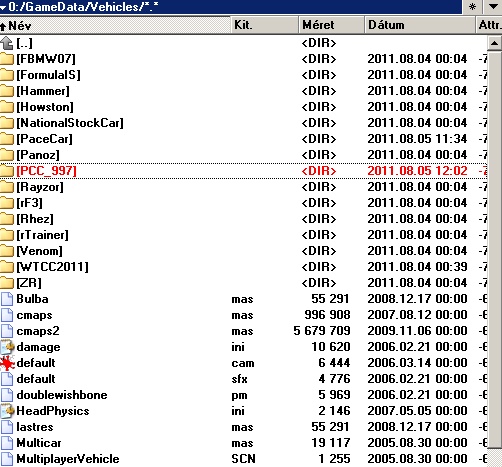The height and width of the screenshot is (467, 502).
Task: Select the doublewishbone file name
Action: coord(62,395)
